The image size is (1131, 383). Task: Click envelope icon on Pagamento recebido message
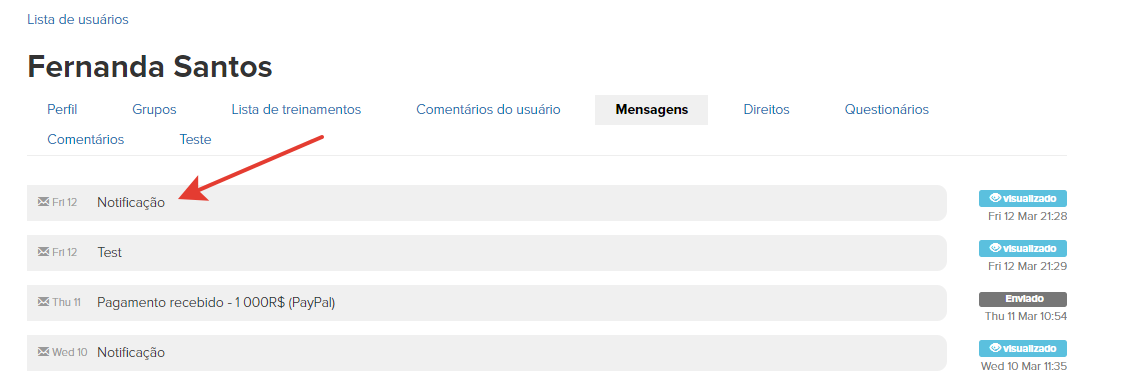coord(43,302)
